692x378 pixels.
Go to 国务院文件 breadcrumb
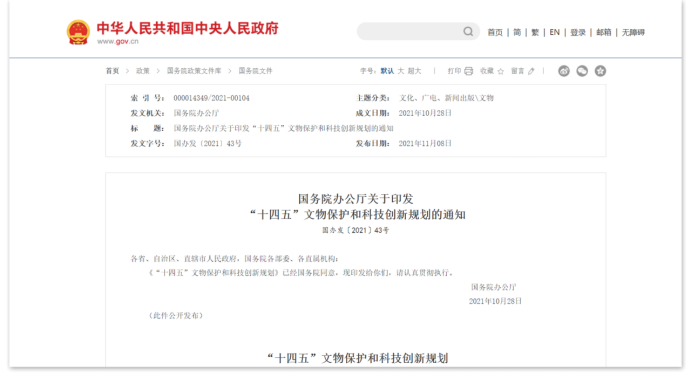click(x=256, y=71)
